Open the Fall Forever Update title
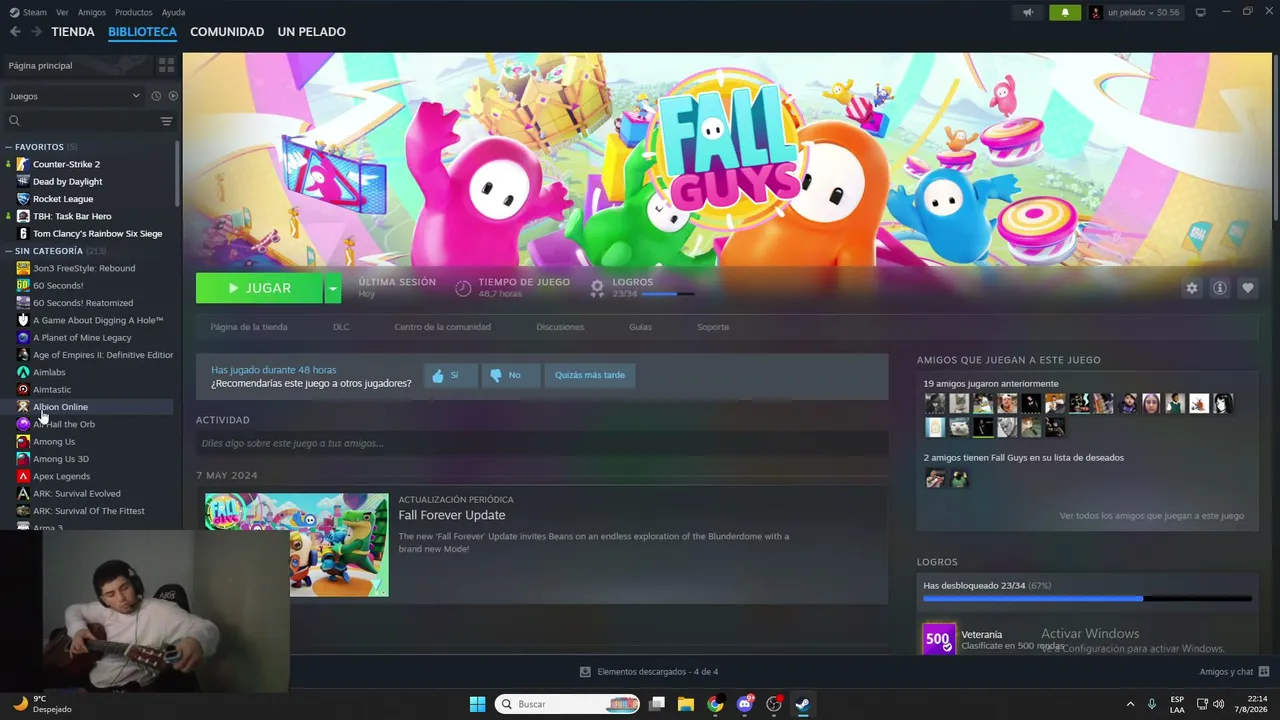Viewport: 1280px width, 720px height. pyautogui.click(x=452, y=515)
